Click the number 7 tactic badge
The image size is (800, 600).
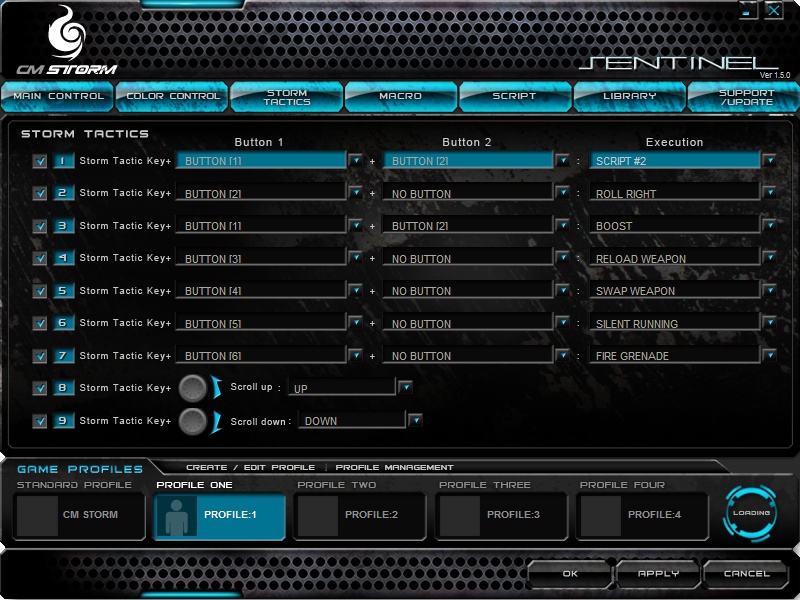tap(63, 355)
